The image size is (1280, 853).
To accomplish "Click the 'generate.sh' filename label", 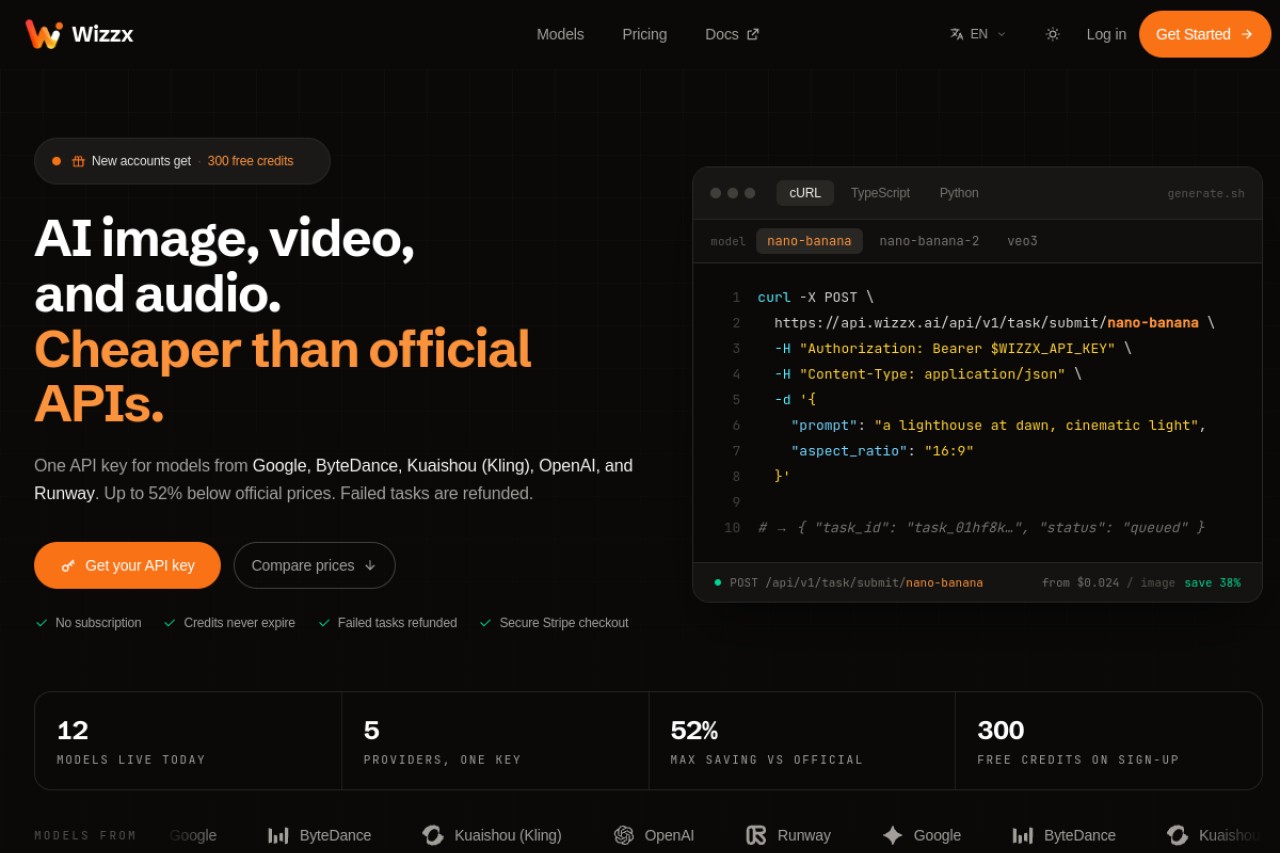I will pos(1206,194).
